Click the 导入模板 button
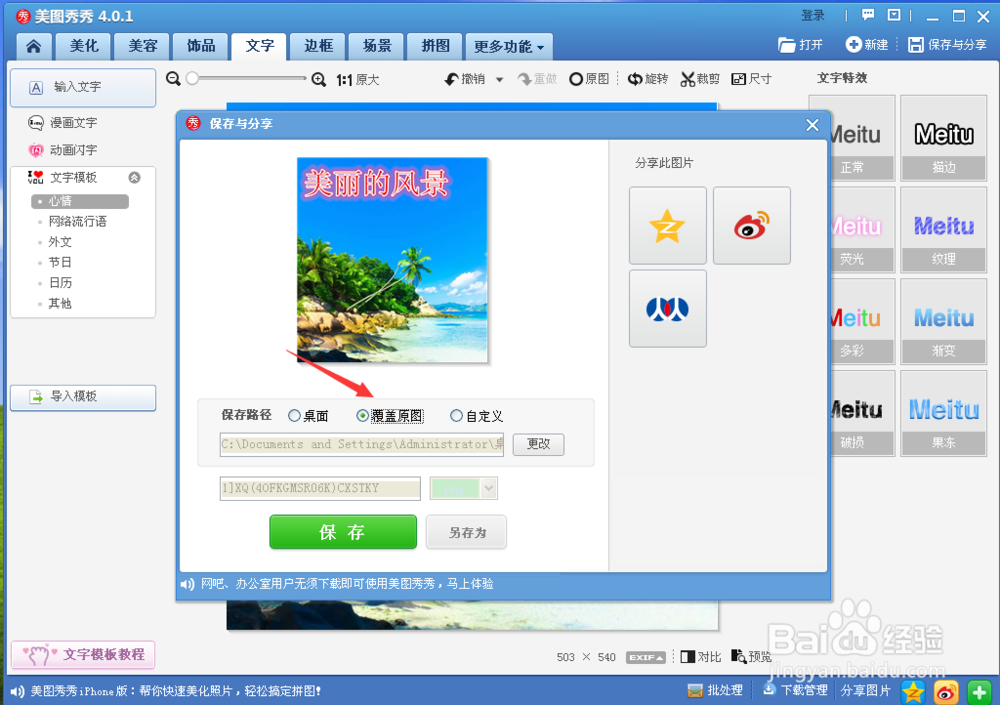Image resolution: width=1000 pixels, height=705 pixels. coord(83,397)
